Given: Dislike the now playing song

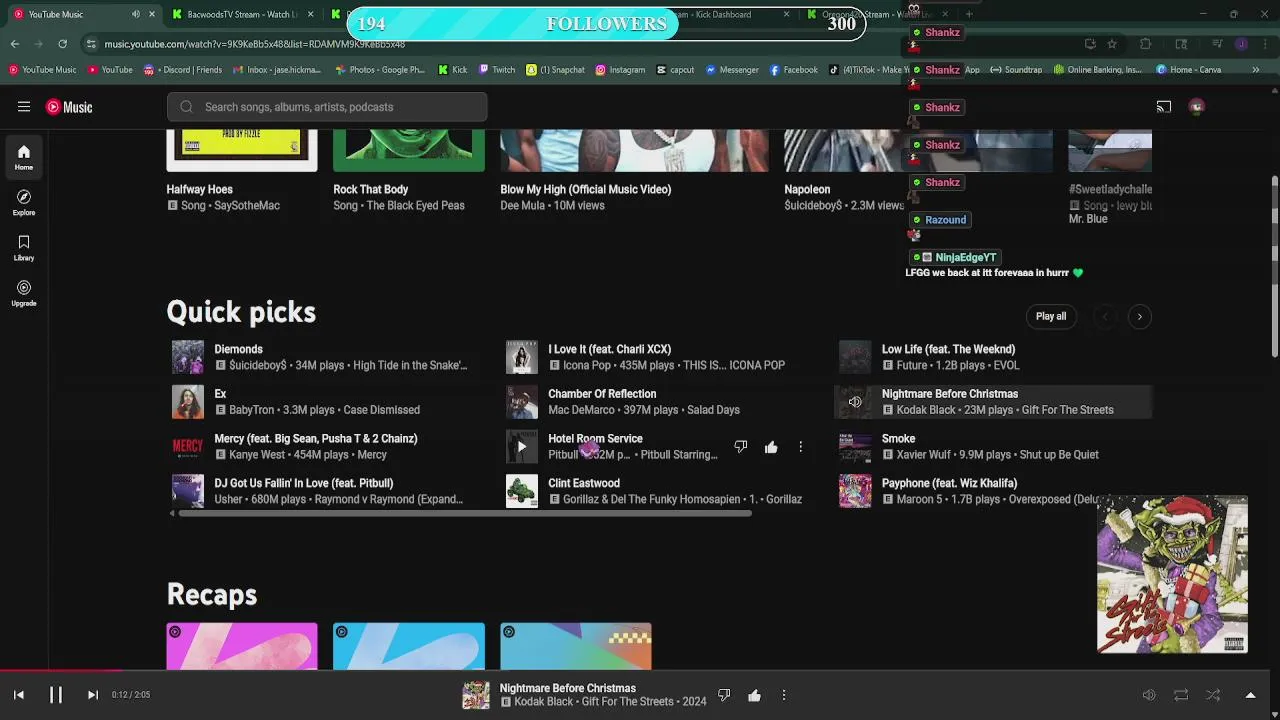Looking at the screenshot, I should (724, 695).
